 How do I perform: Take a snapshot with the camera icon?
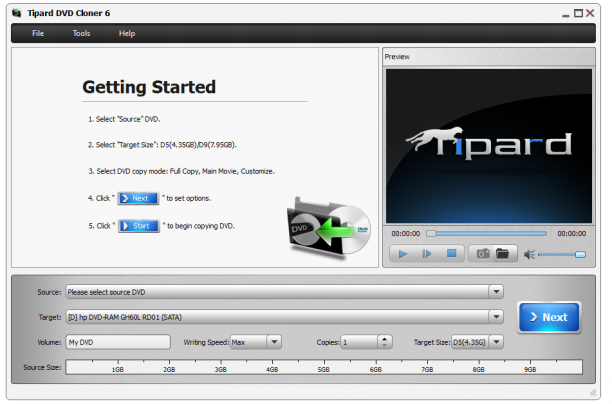tap(483, 254)
